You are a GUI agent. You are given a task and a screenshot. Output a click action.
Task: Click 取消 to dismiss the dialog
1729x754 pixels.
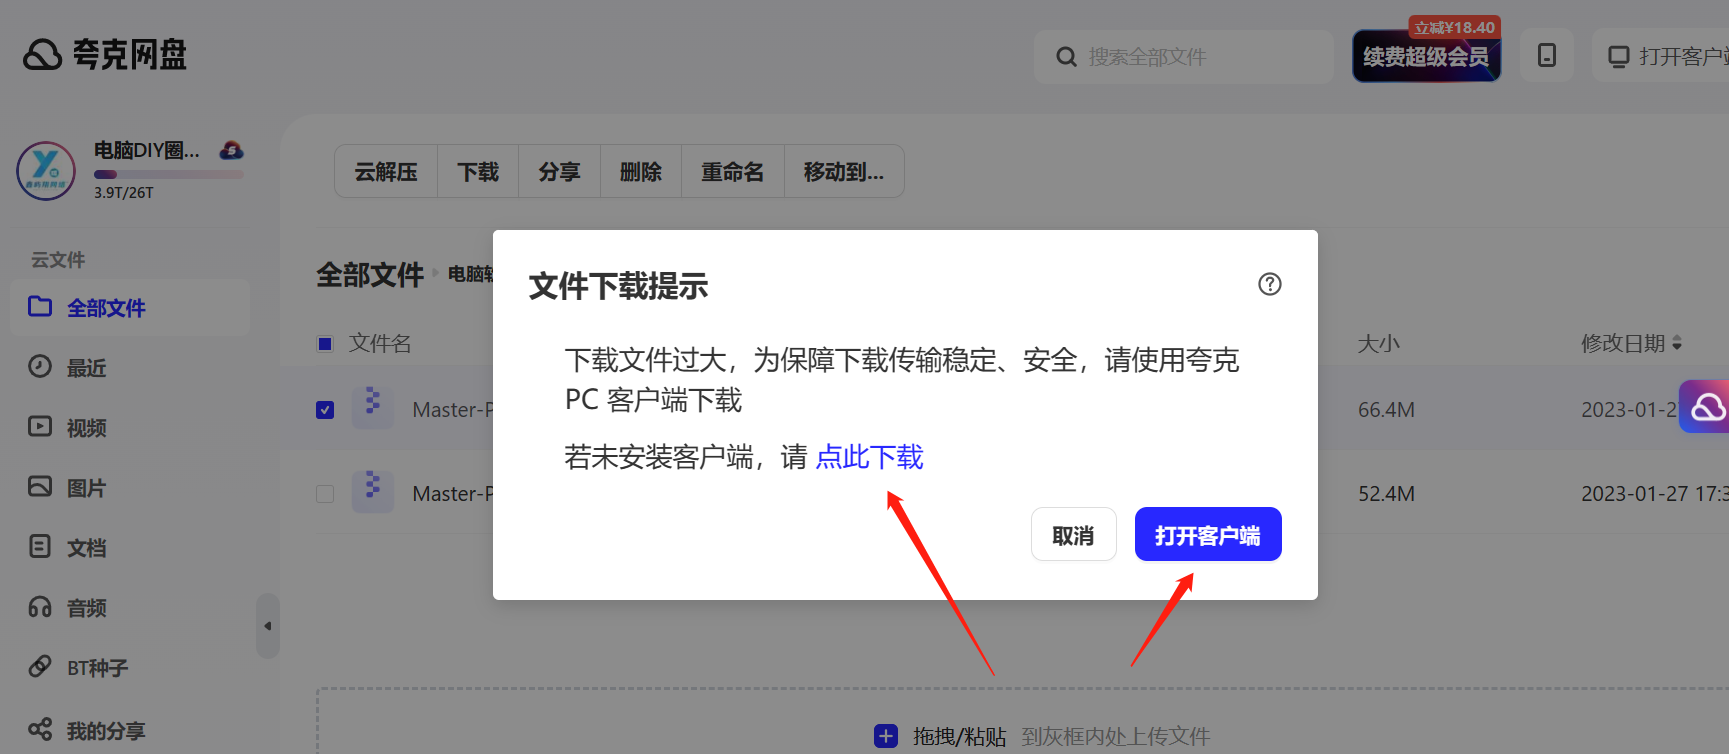(x=1073, y=535)
